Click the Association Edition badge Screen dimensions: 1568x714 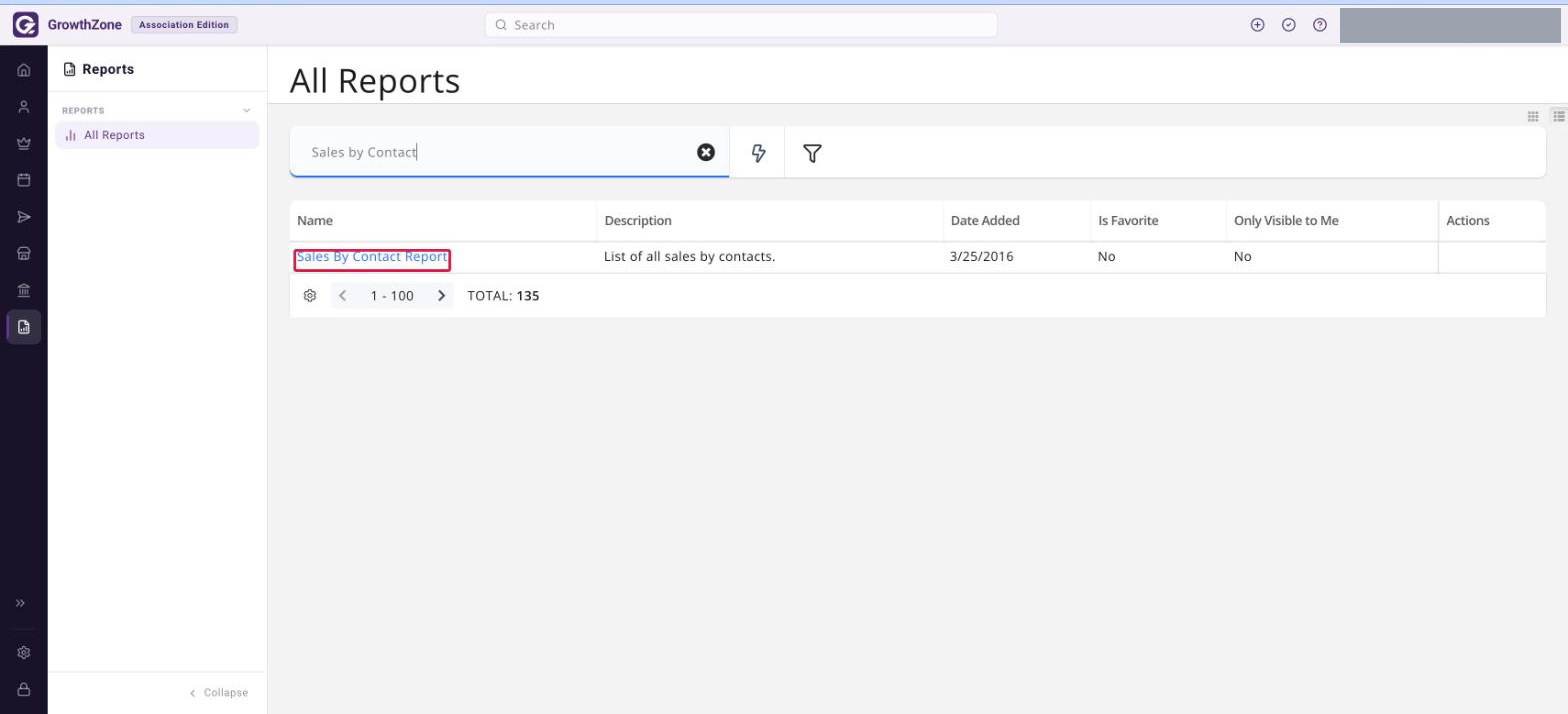pos(184,25)
